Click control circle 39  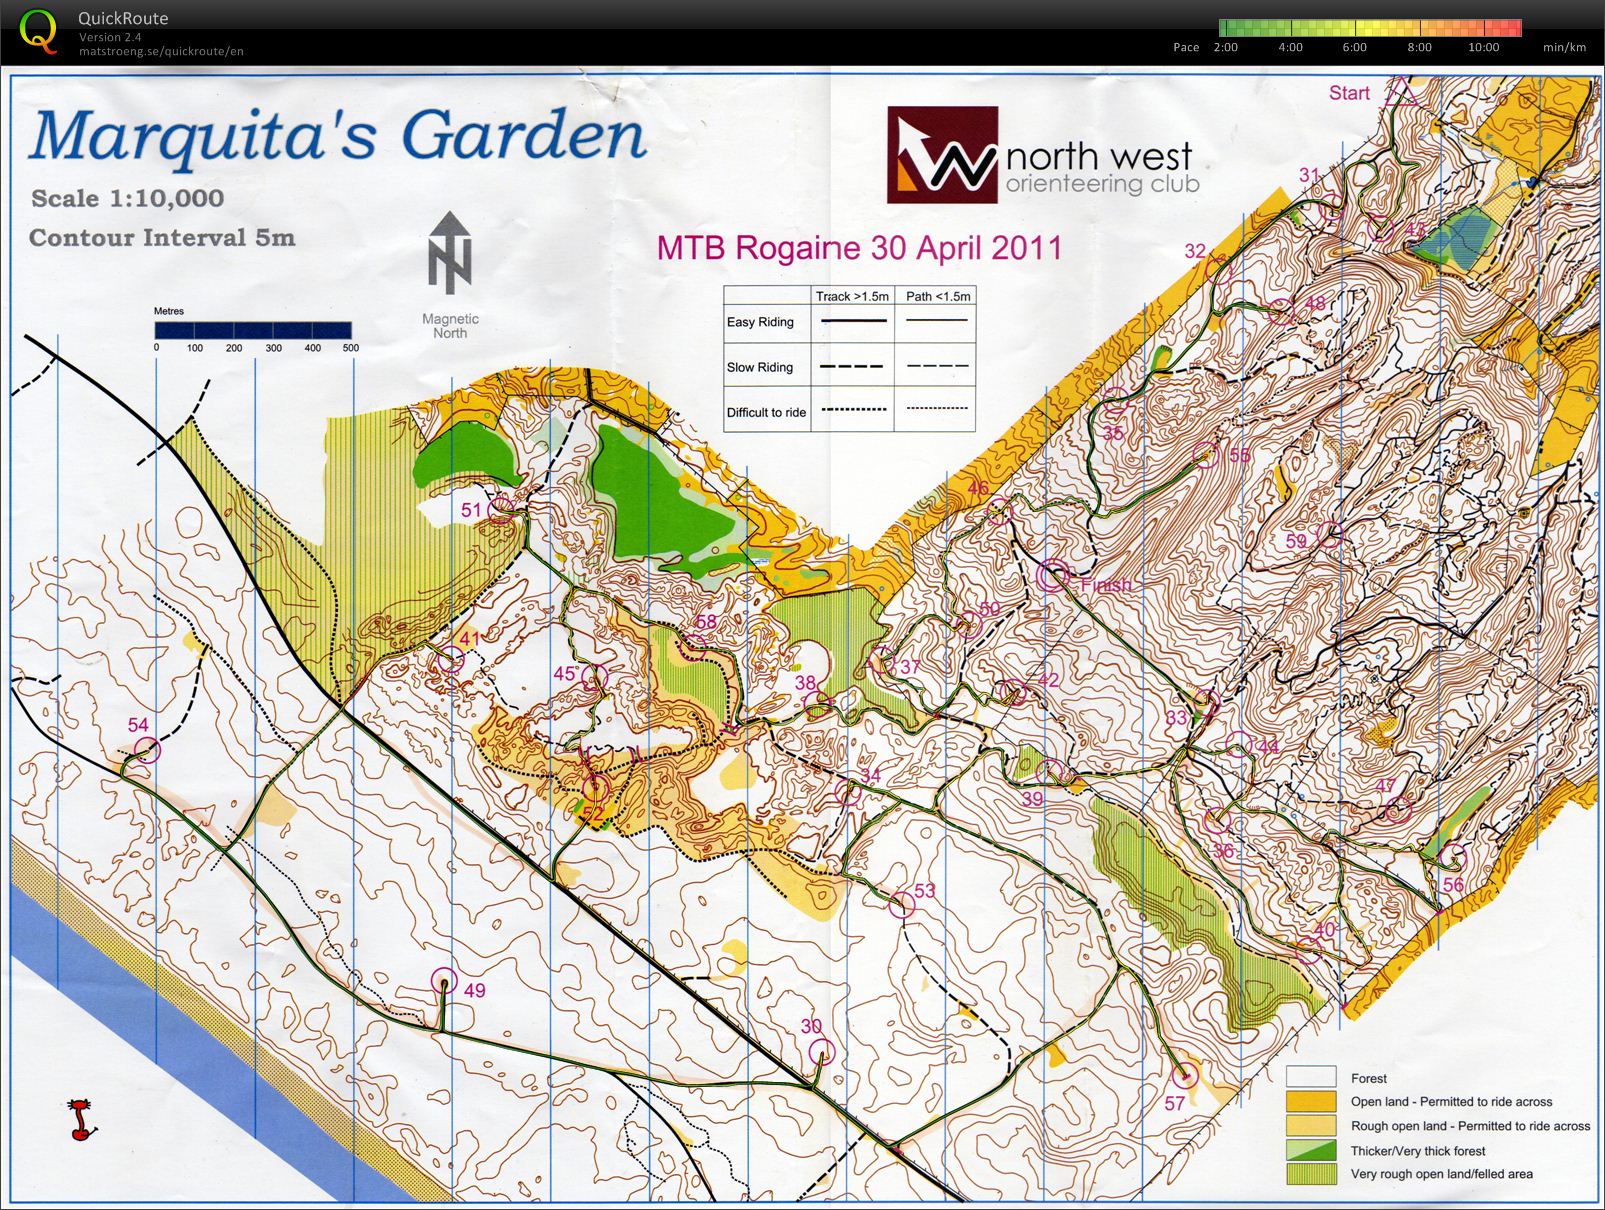[1048, 772]
